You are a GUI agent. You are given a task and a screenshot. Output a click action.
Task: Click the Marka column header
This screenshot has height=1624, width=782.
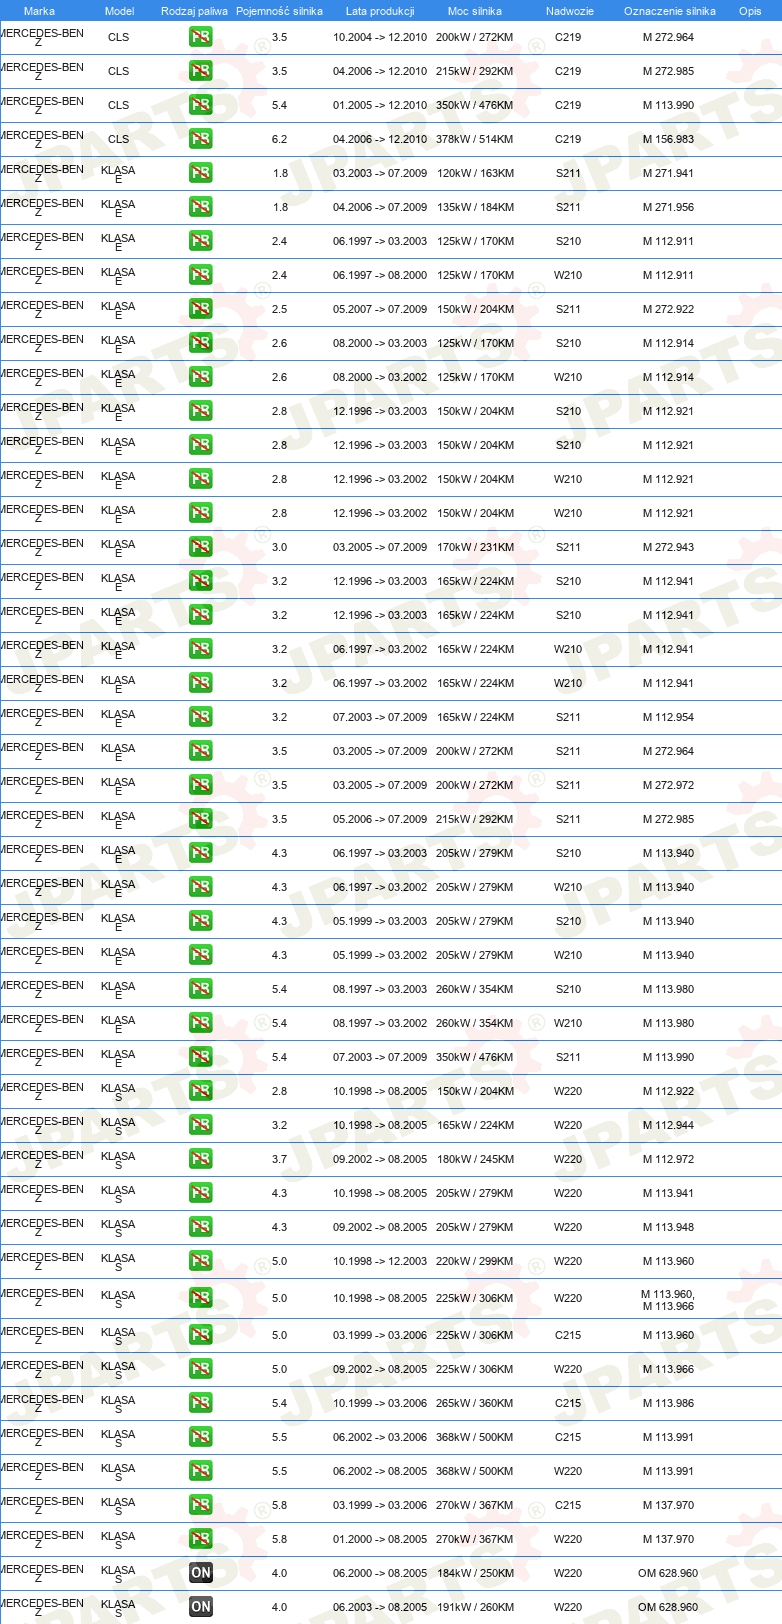[x=39, y=11]
